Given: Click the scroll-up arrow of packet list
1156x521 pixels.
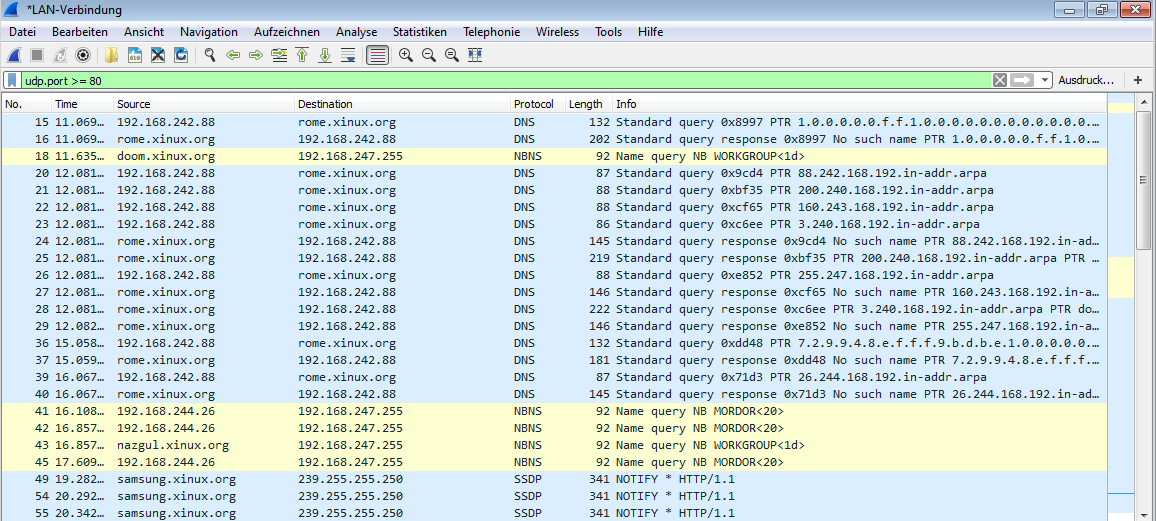Looking at the screenshot, I should pos(1143,102).
